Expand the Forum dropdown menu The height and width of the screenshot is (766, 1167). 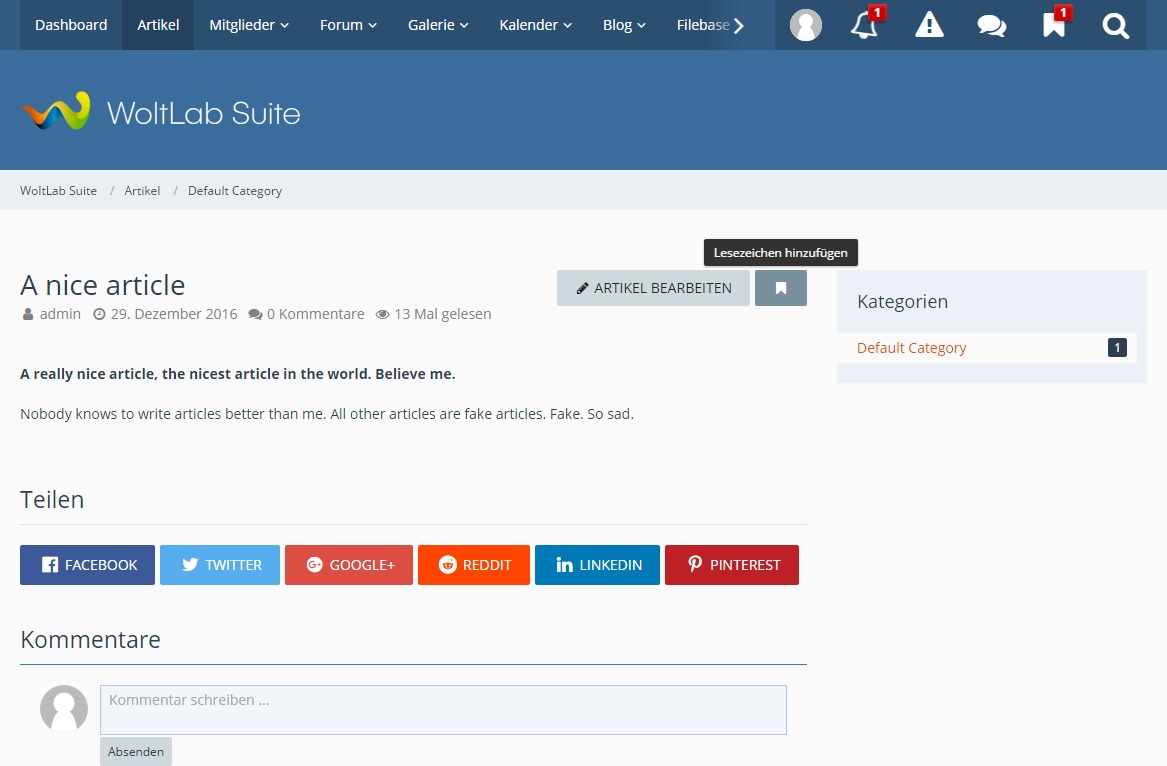(x=348, y=25)
